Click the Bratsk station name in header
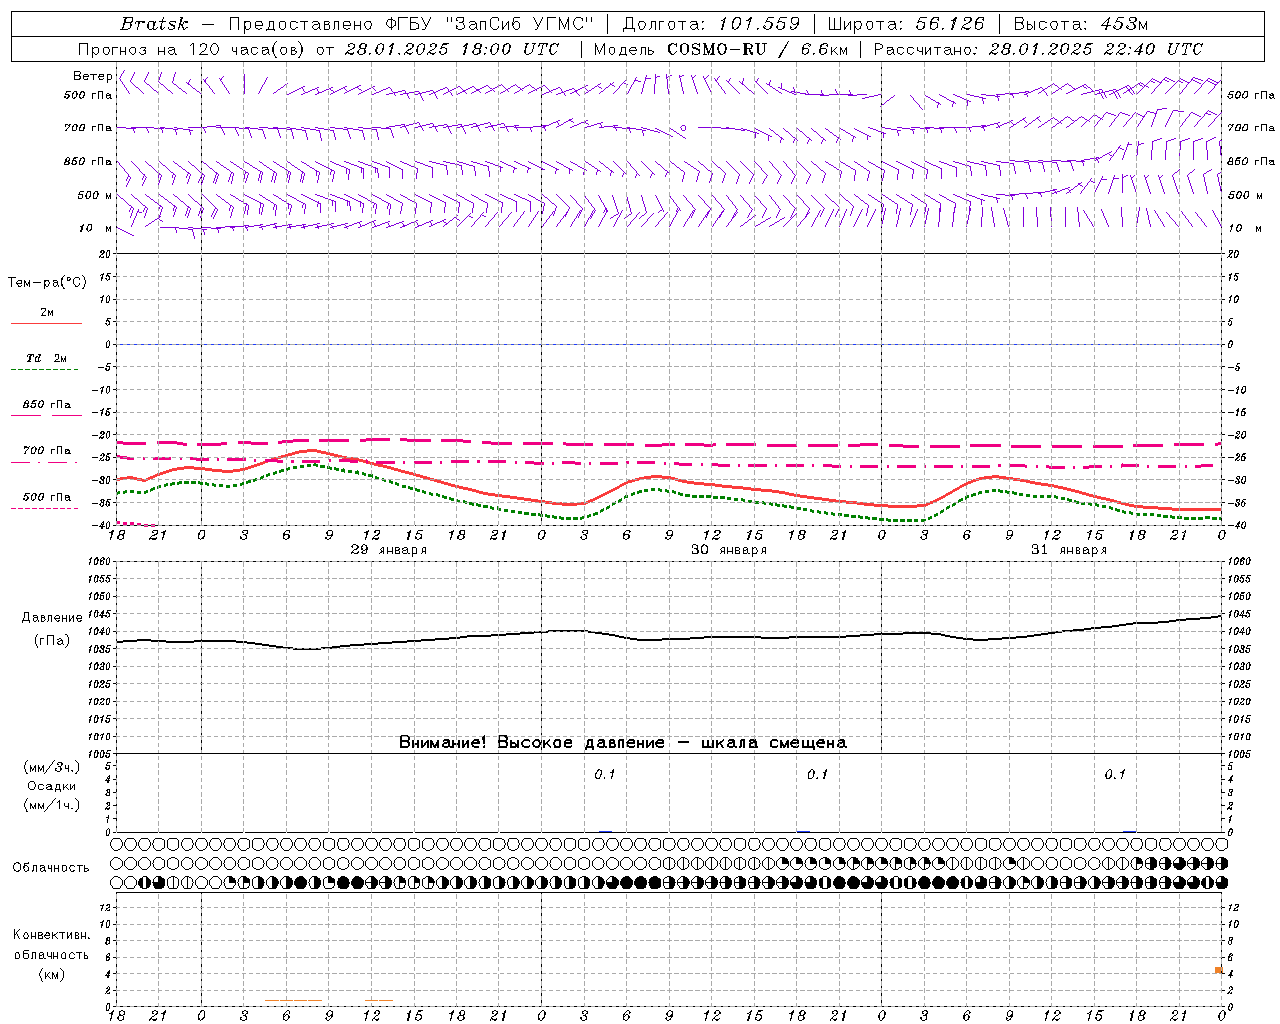This screenshot has height=1024, width=1280. click(x=154, y=24)
